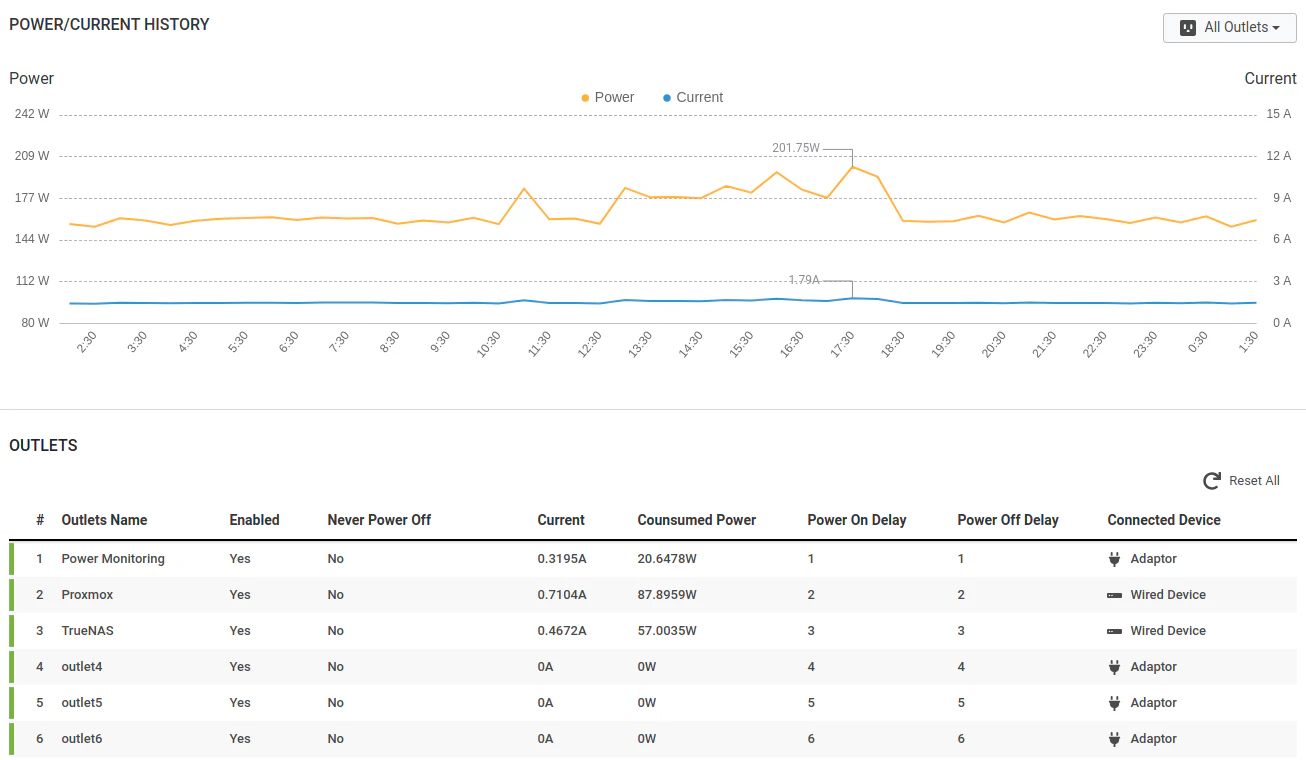The width and height of the screenshot is (1306, 760).
Task: Click the 17:30 time label on the axis
Action: pyautogui.click(x=843, y=344)
